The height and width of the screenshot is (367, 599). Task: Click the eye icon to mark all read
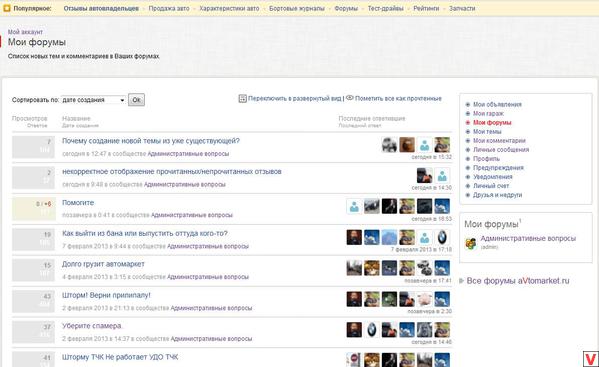[350, 98]
